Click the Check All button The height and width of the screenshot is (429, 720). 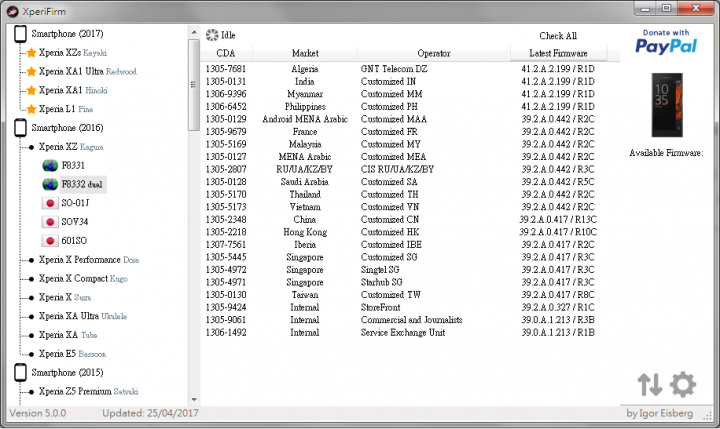click(x=558, y=36)
